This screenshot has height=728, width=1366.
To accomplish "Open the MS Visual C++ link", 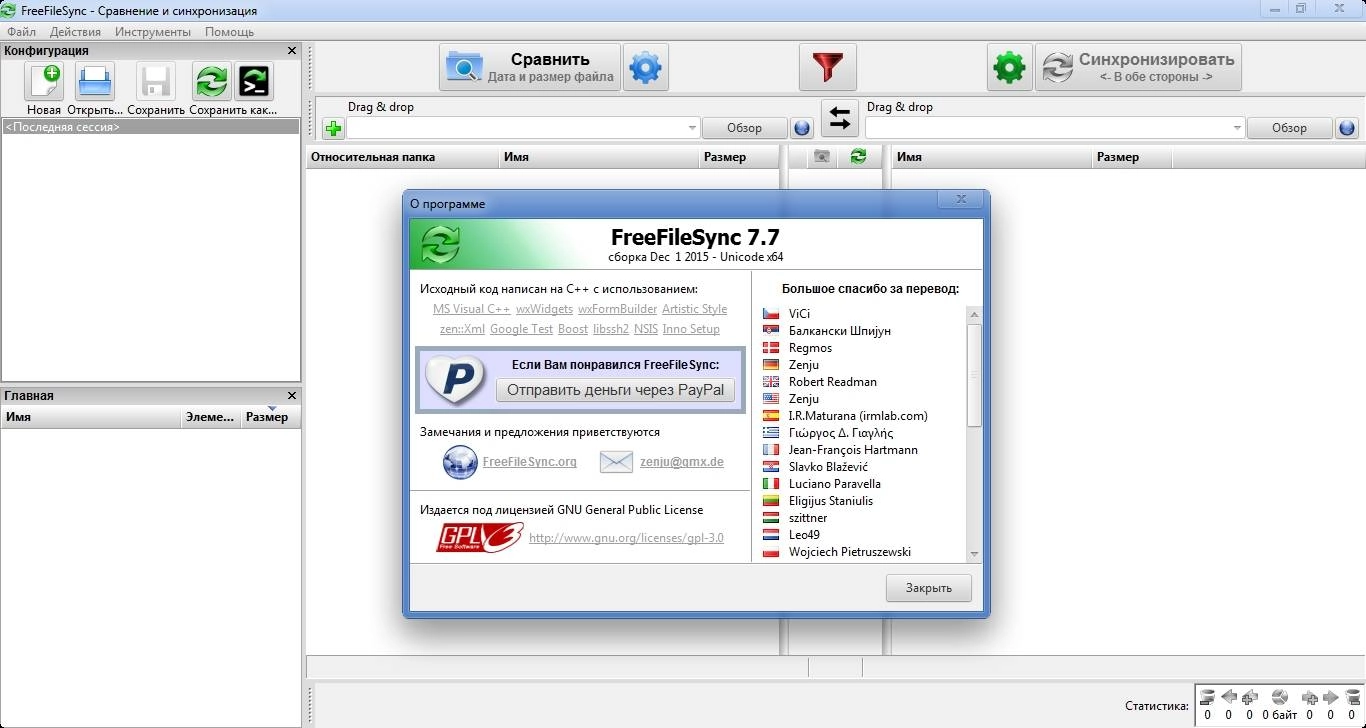I will coord(471,309).
